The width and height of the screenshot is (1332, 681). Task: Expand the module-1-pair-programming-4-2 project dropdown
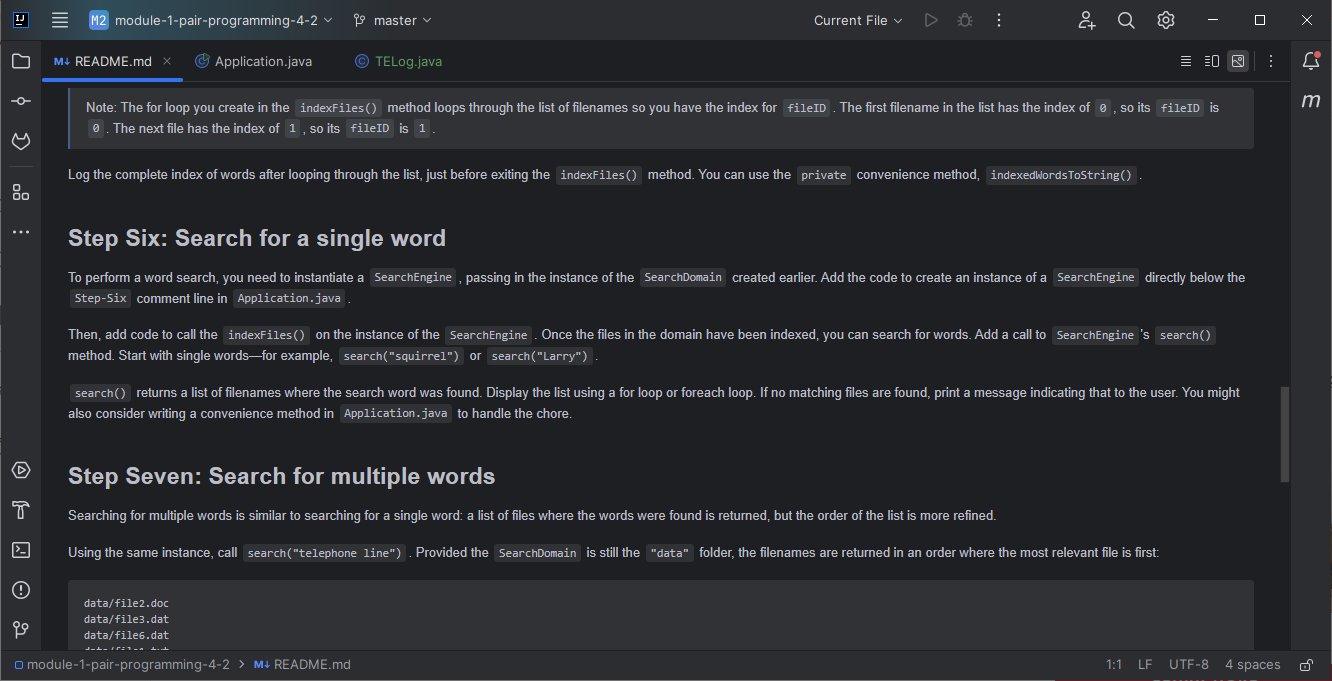[x=329, y=20]
